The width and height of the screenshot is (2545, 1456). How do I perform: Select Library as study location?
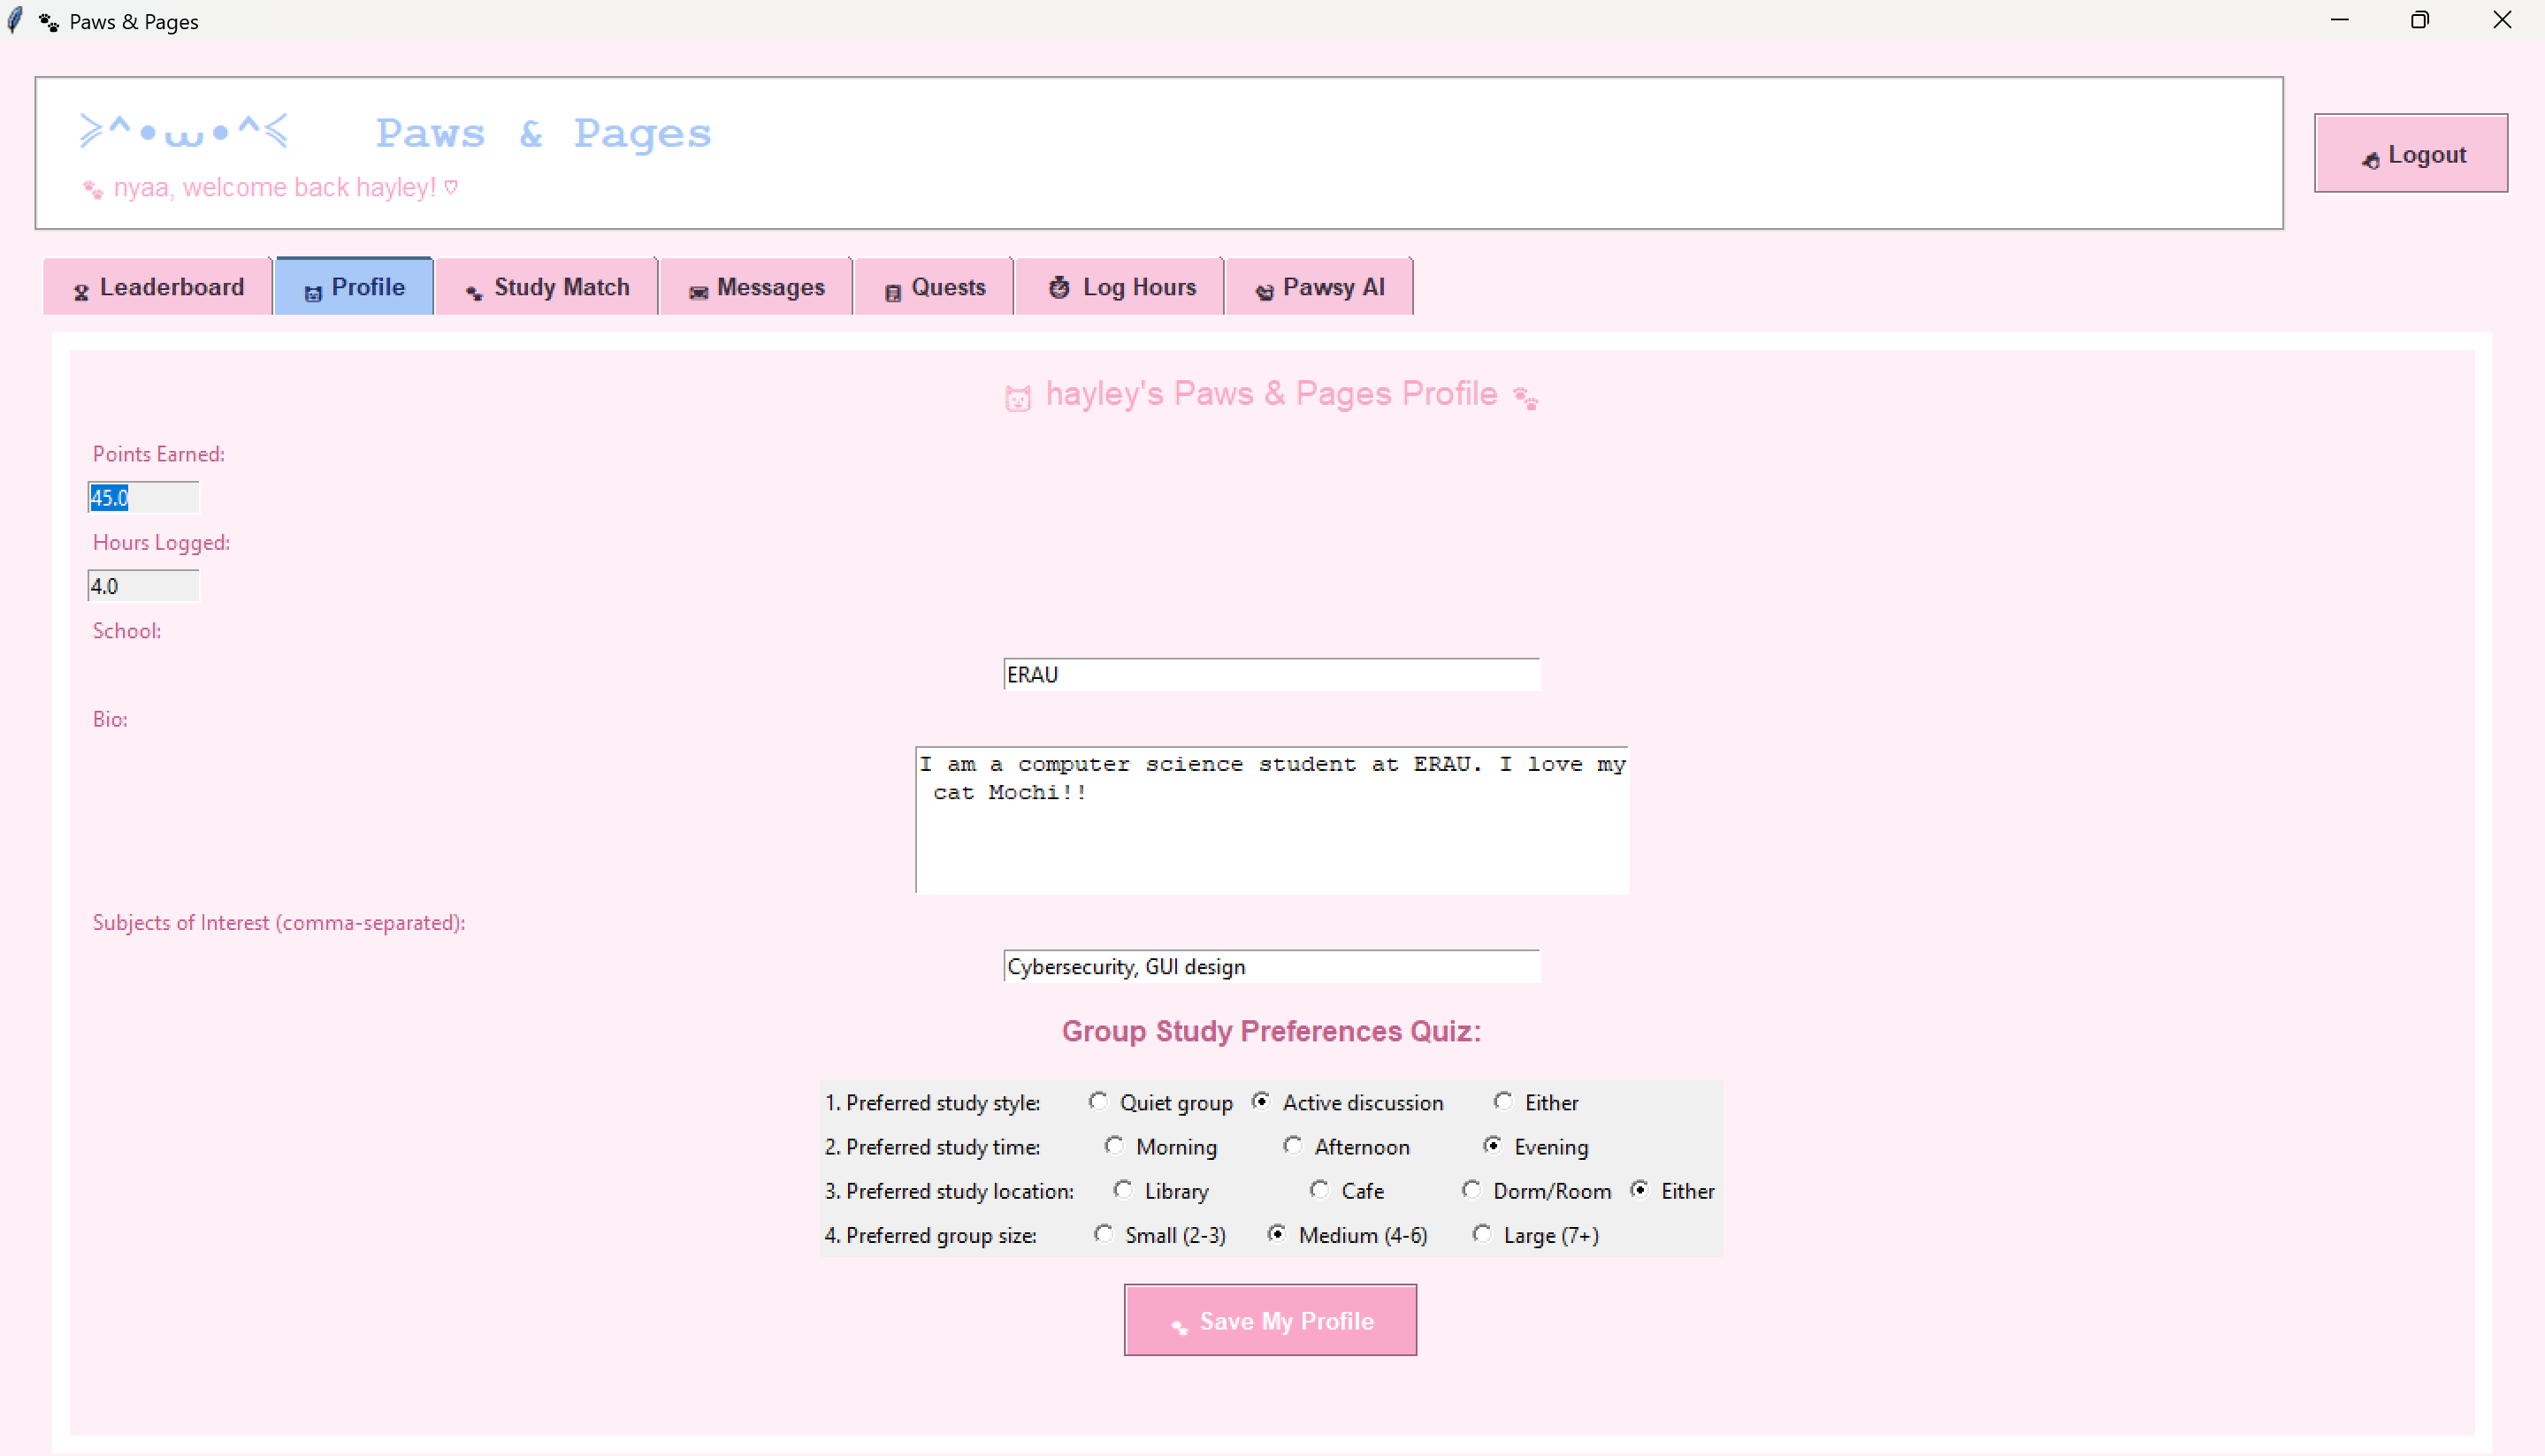[1123, 1189]
